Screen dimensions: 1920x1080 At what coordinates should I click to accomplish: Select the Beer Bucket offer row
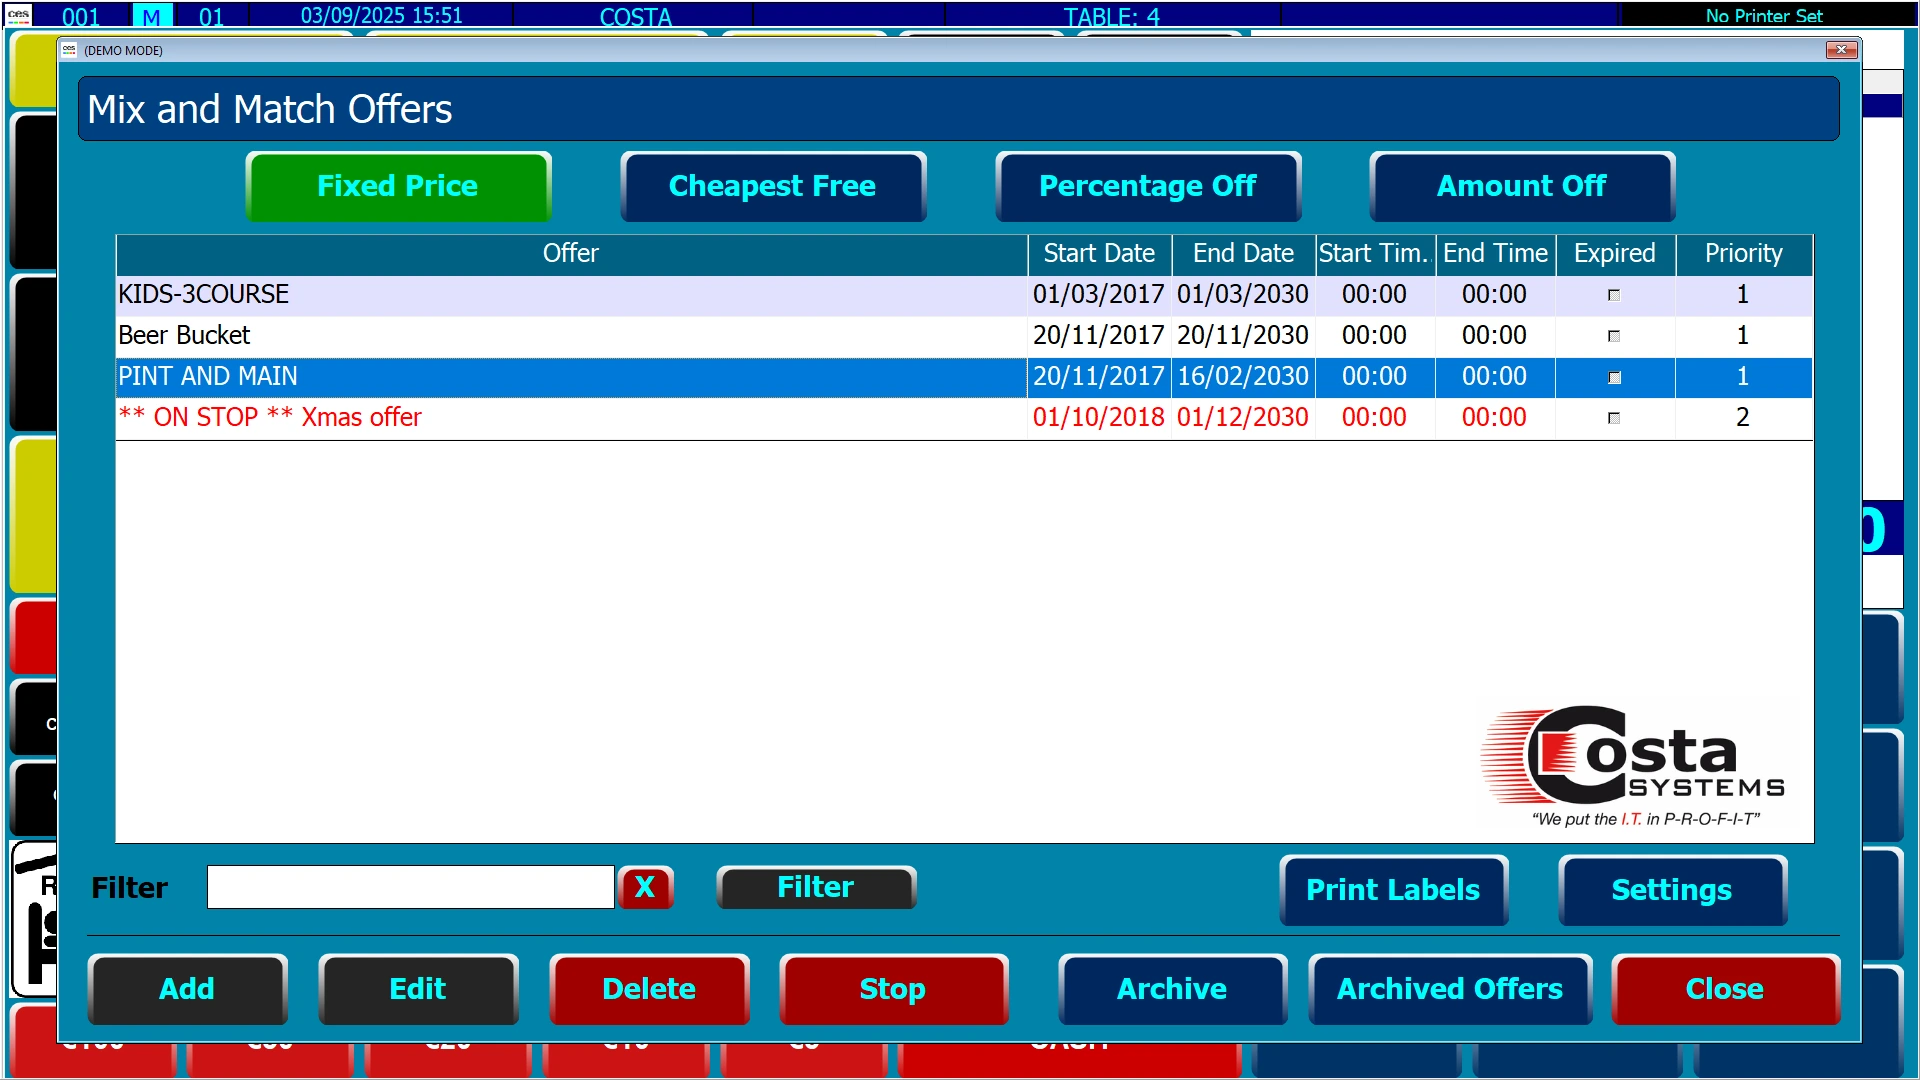570,336
